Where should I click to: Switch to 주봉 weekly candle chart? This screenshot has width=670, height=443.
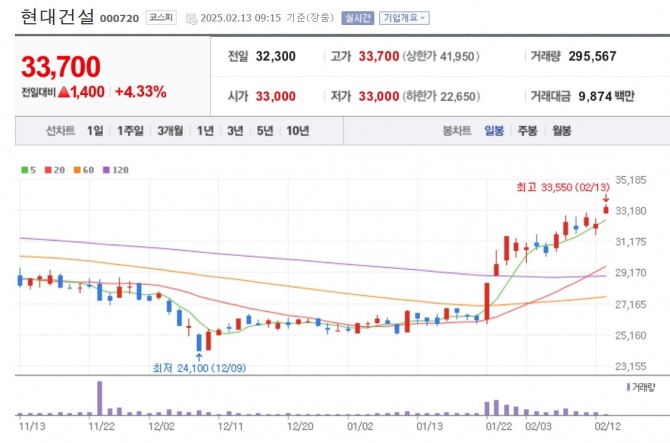(527, 131)
